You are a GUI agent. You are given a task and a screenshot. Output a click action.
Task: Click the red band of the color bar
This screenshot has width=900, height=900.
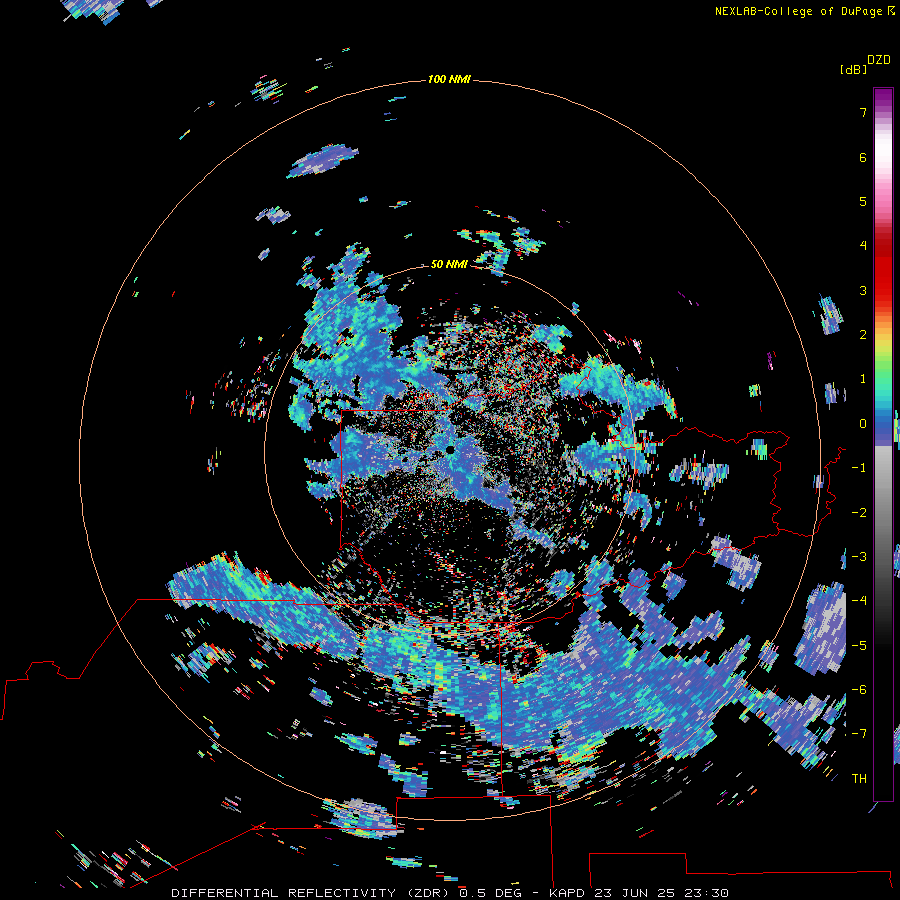click(883, 270)
